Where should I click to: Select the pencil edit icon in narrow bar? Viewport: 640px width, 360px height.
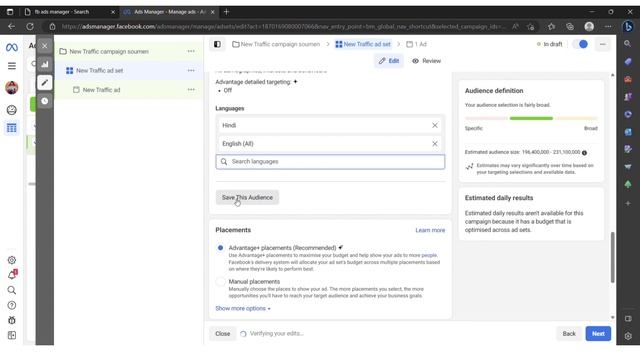45,82
